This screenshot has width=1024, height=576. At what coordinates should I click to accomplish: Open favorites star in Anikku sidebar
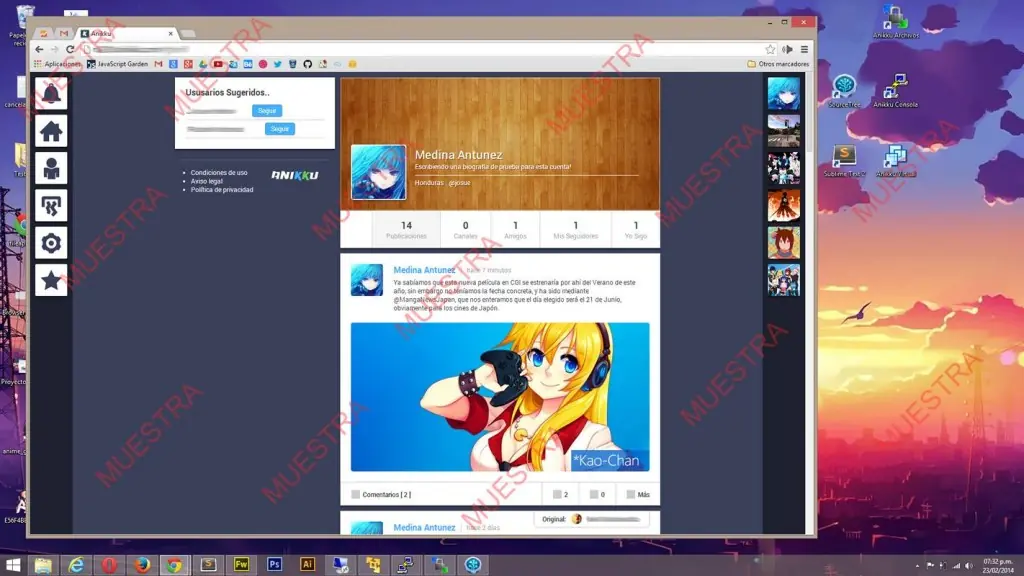(x=51, y=280)
